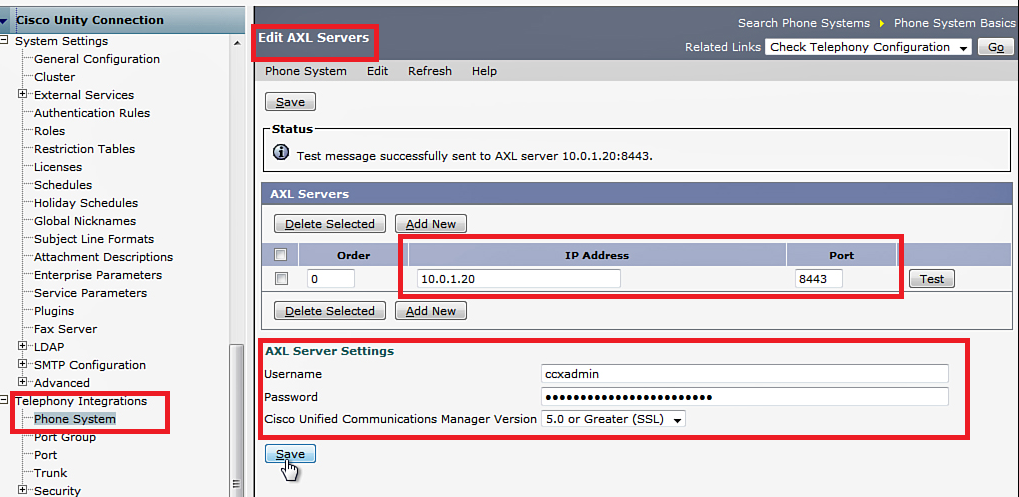Open Fax Server settings
Image resolution: width=1019 pixels, height=497 pixels.
65,329
